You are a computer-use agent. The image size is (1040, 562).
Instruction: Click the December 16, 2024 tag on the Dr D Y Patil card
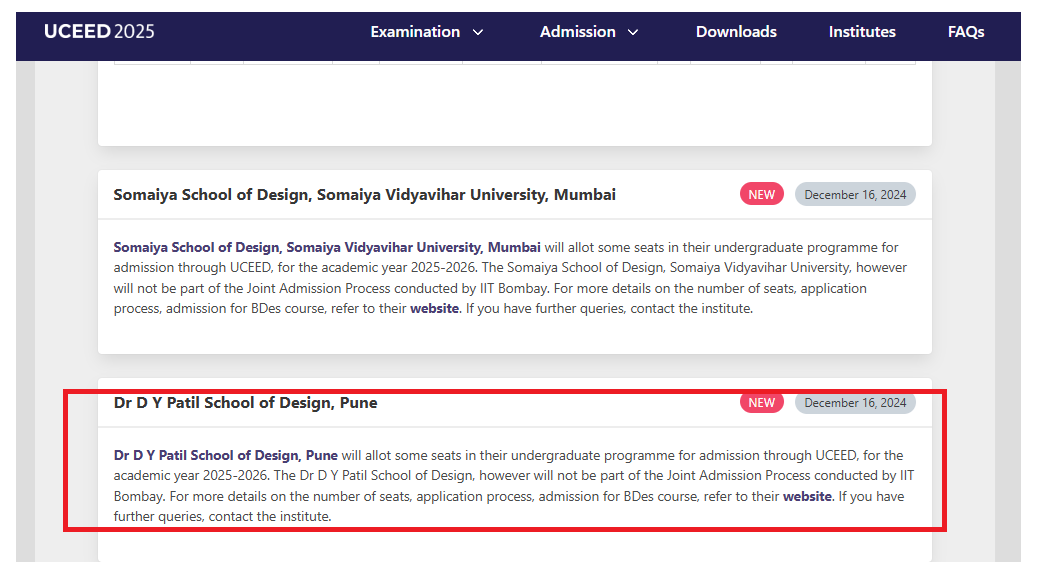(x=855, y=403)
